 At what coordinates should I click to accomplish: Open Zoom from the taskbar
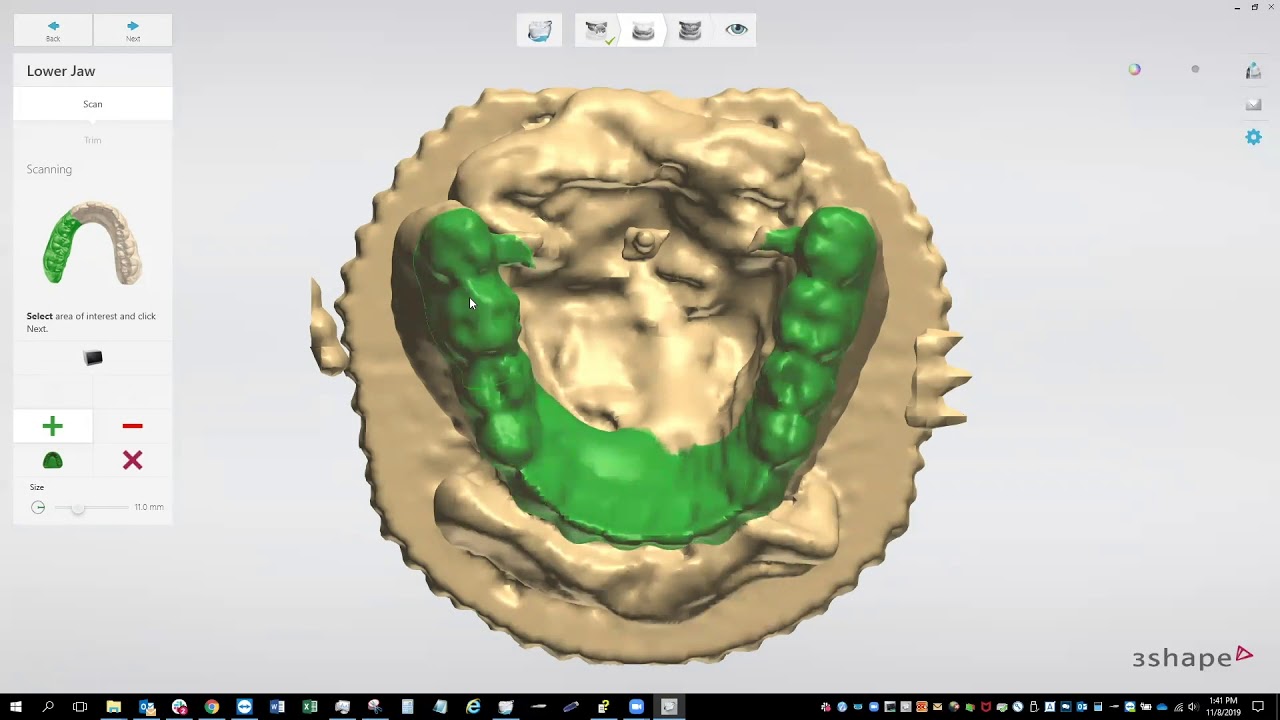coord(636,707)
